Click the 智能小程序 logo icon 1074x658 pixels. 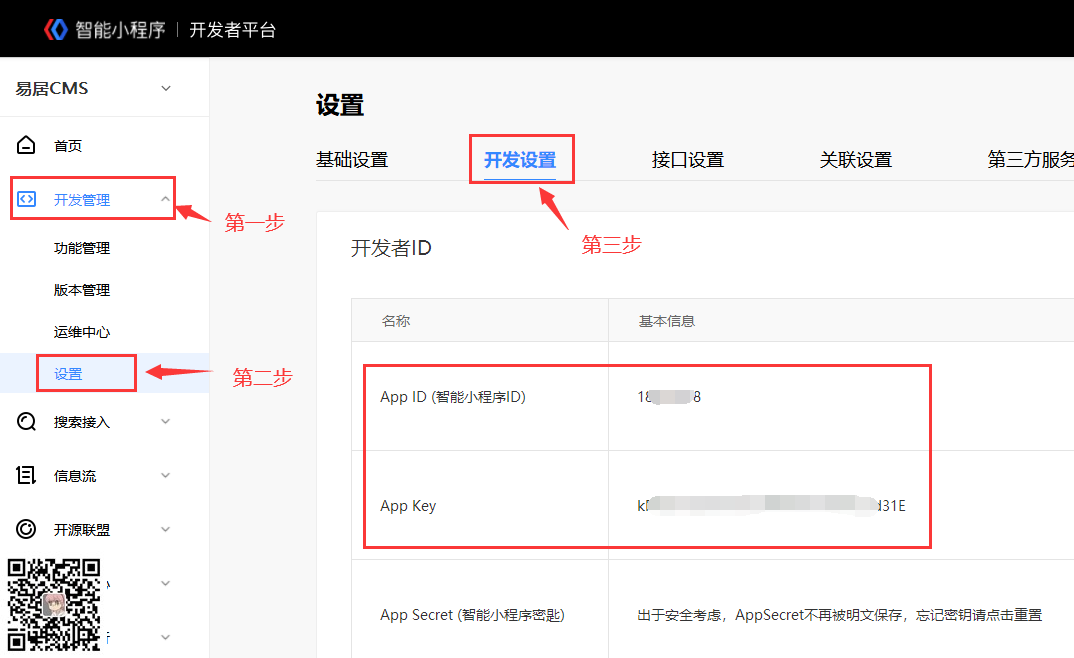click(x=56, y=28)
